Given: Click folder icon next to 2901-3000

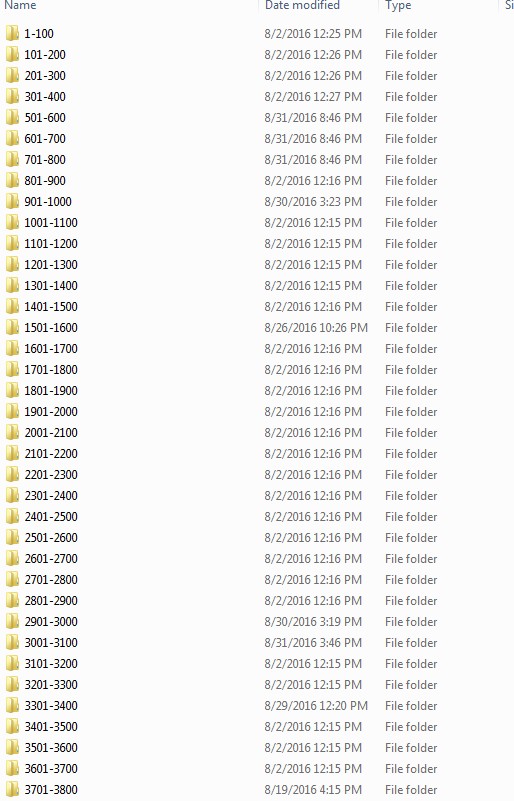Looking at the screenshot, I should pyautogui.click(x=12, y=622).
